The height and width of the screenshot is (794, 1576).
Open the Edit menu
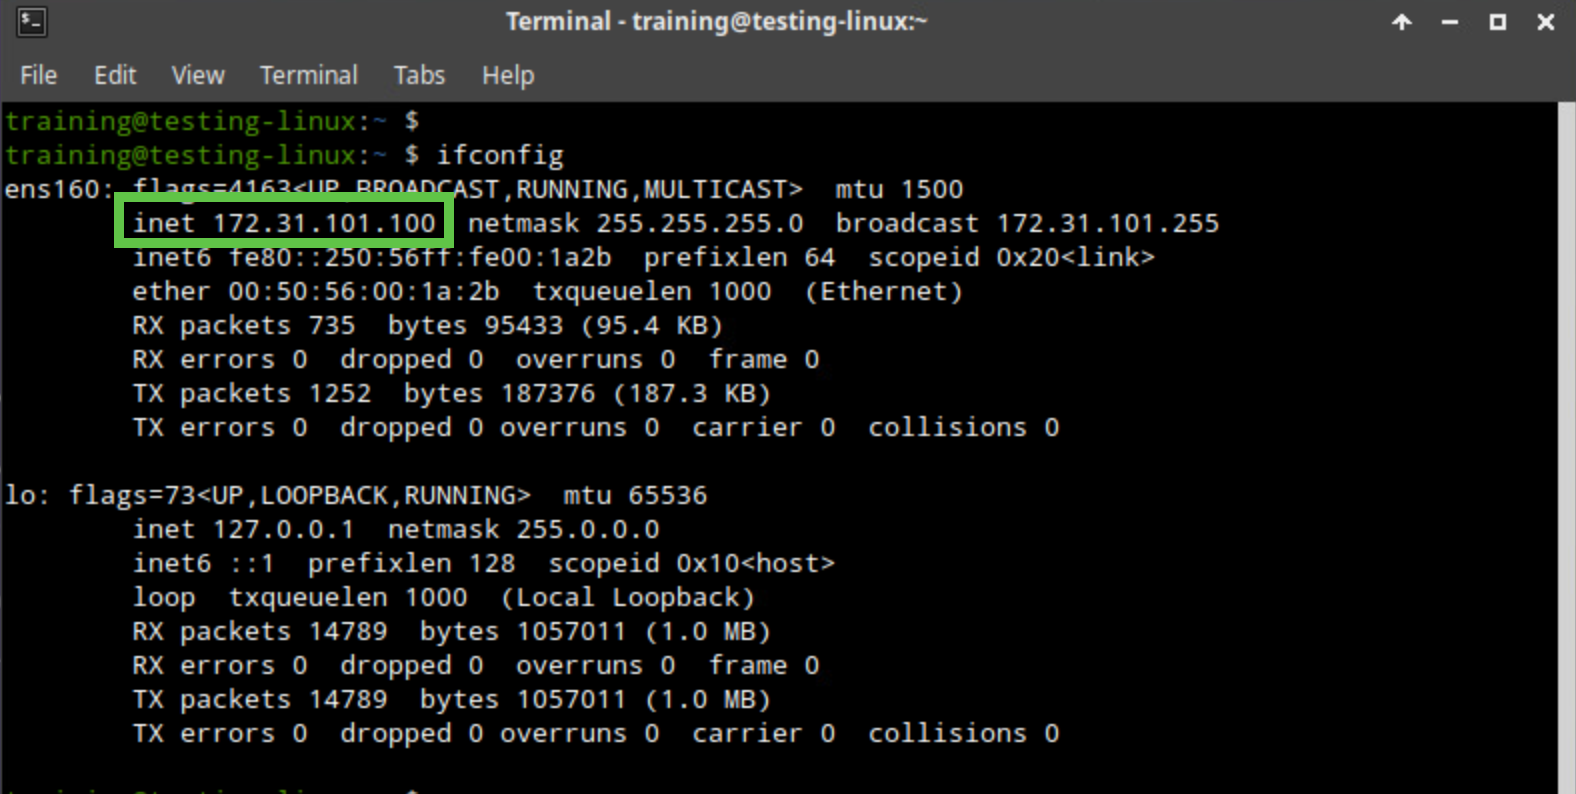coord(115,75)
